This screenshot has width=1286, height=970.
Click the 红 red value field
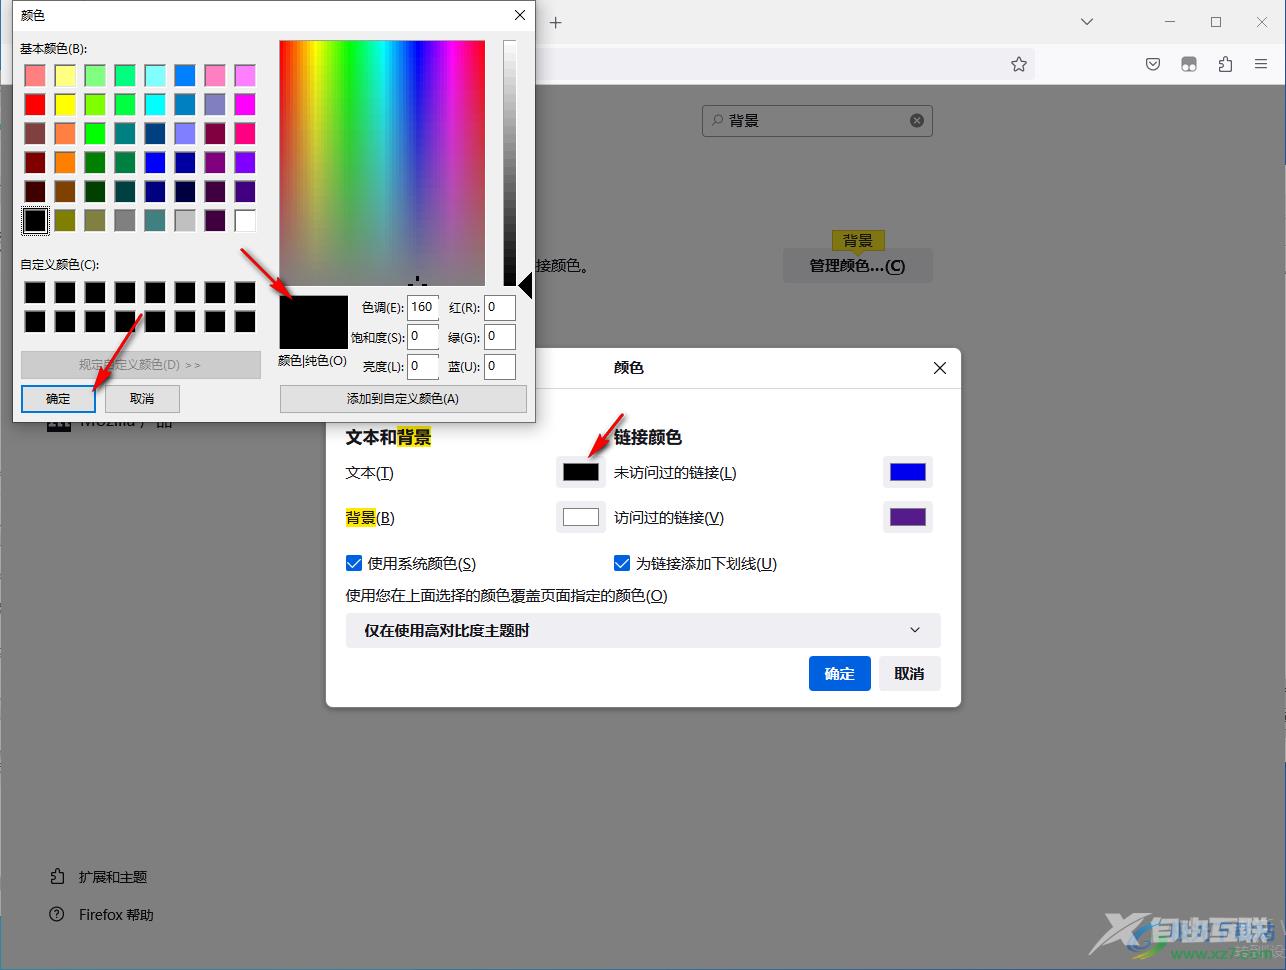(x=500, y=307)
